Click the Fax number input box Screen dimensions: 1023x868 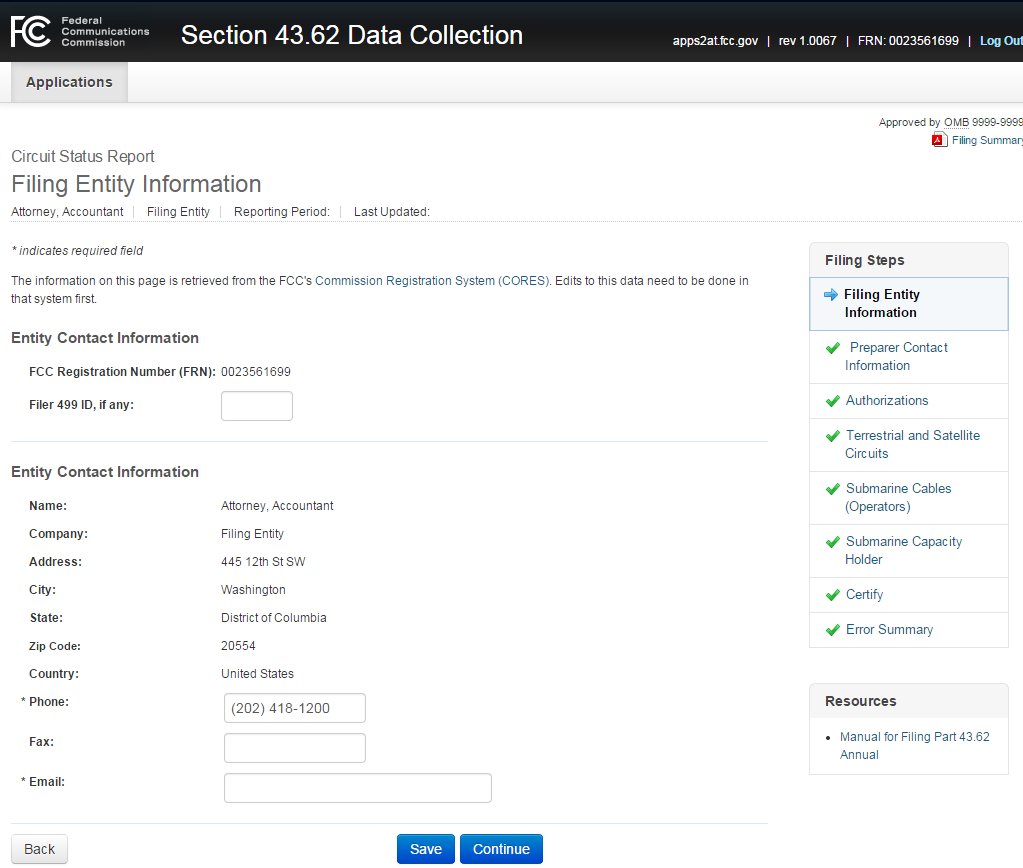pyautogui.click(x=295, y=748)
